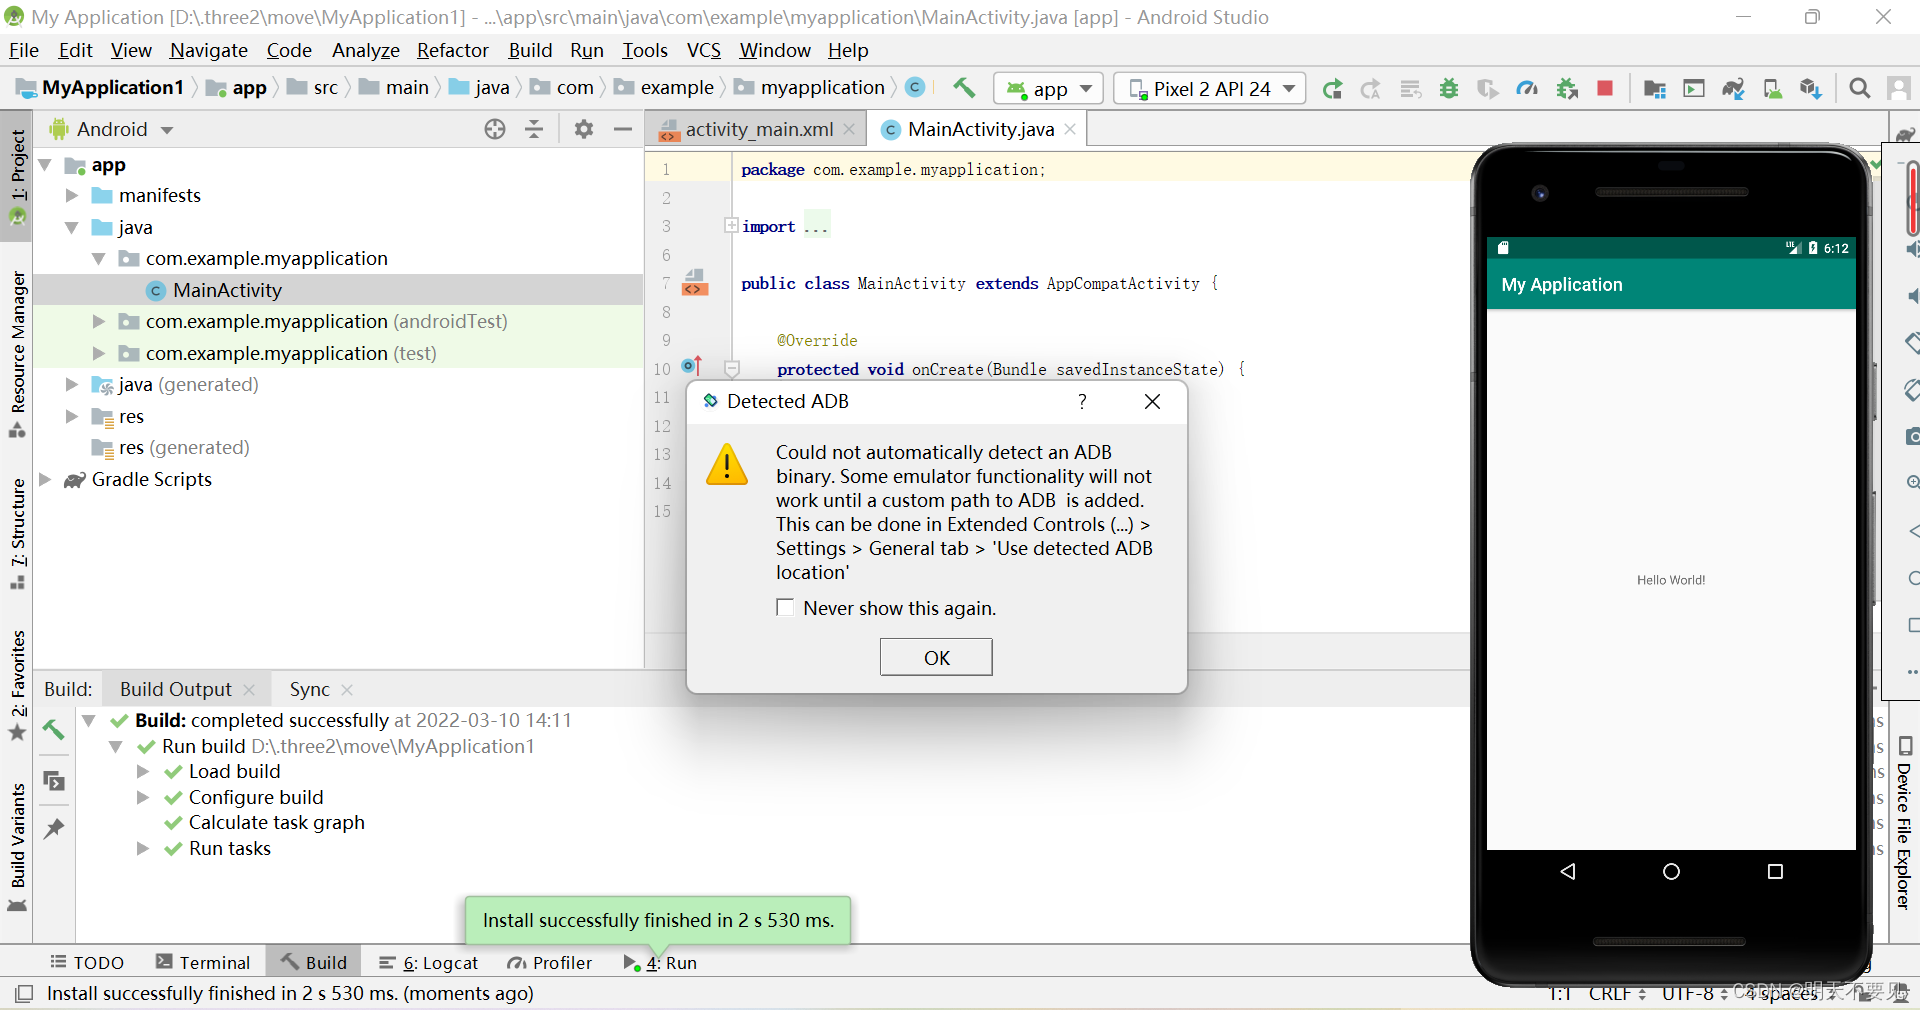Image resolution: width=1920 pixels, height=1010 pixels.
Task: Open the Profiler tool window
Action: pos(550,962)
